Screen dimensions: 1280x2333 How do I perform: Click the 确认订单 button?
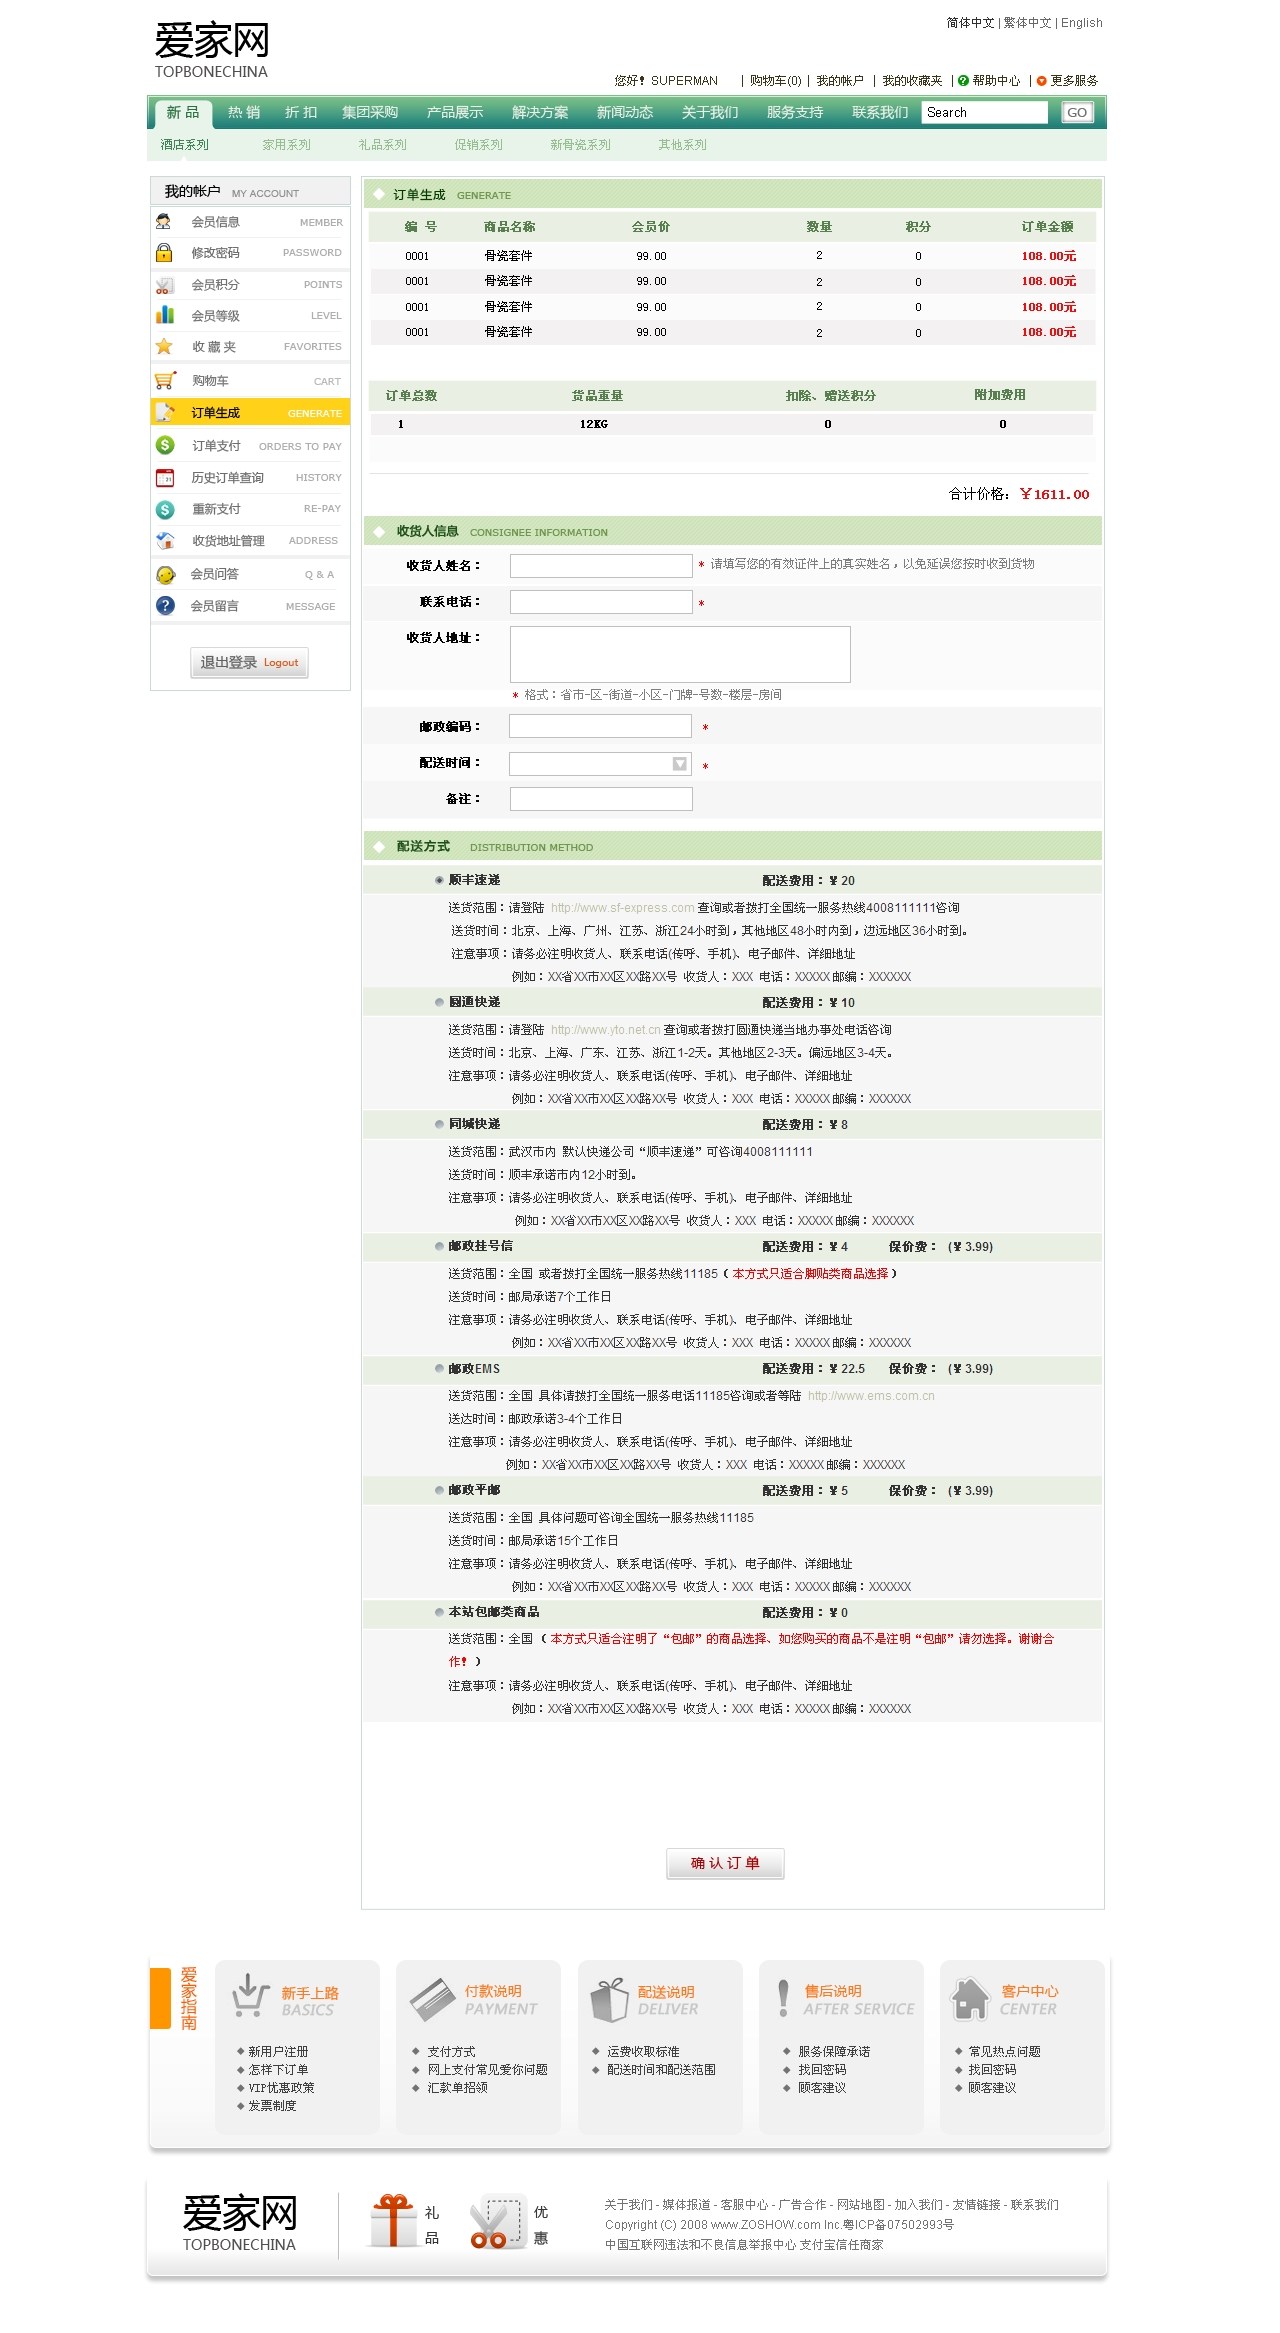point(725,1863)
